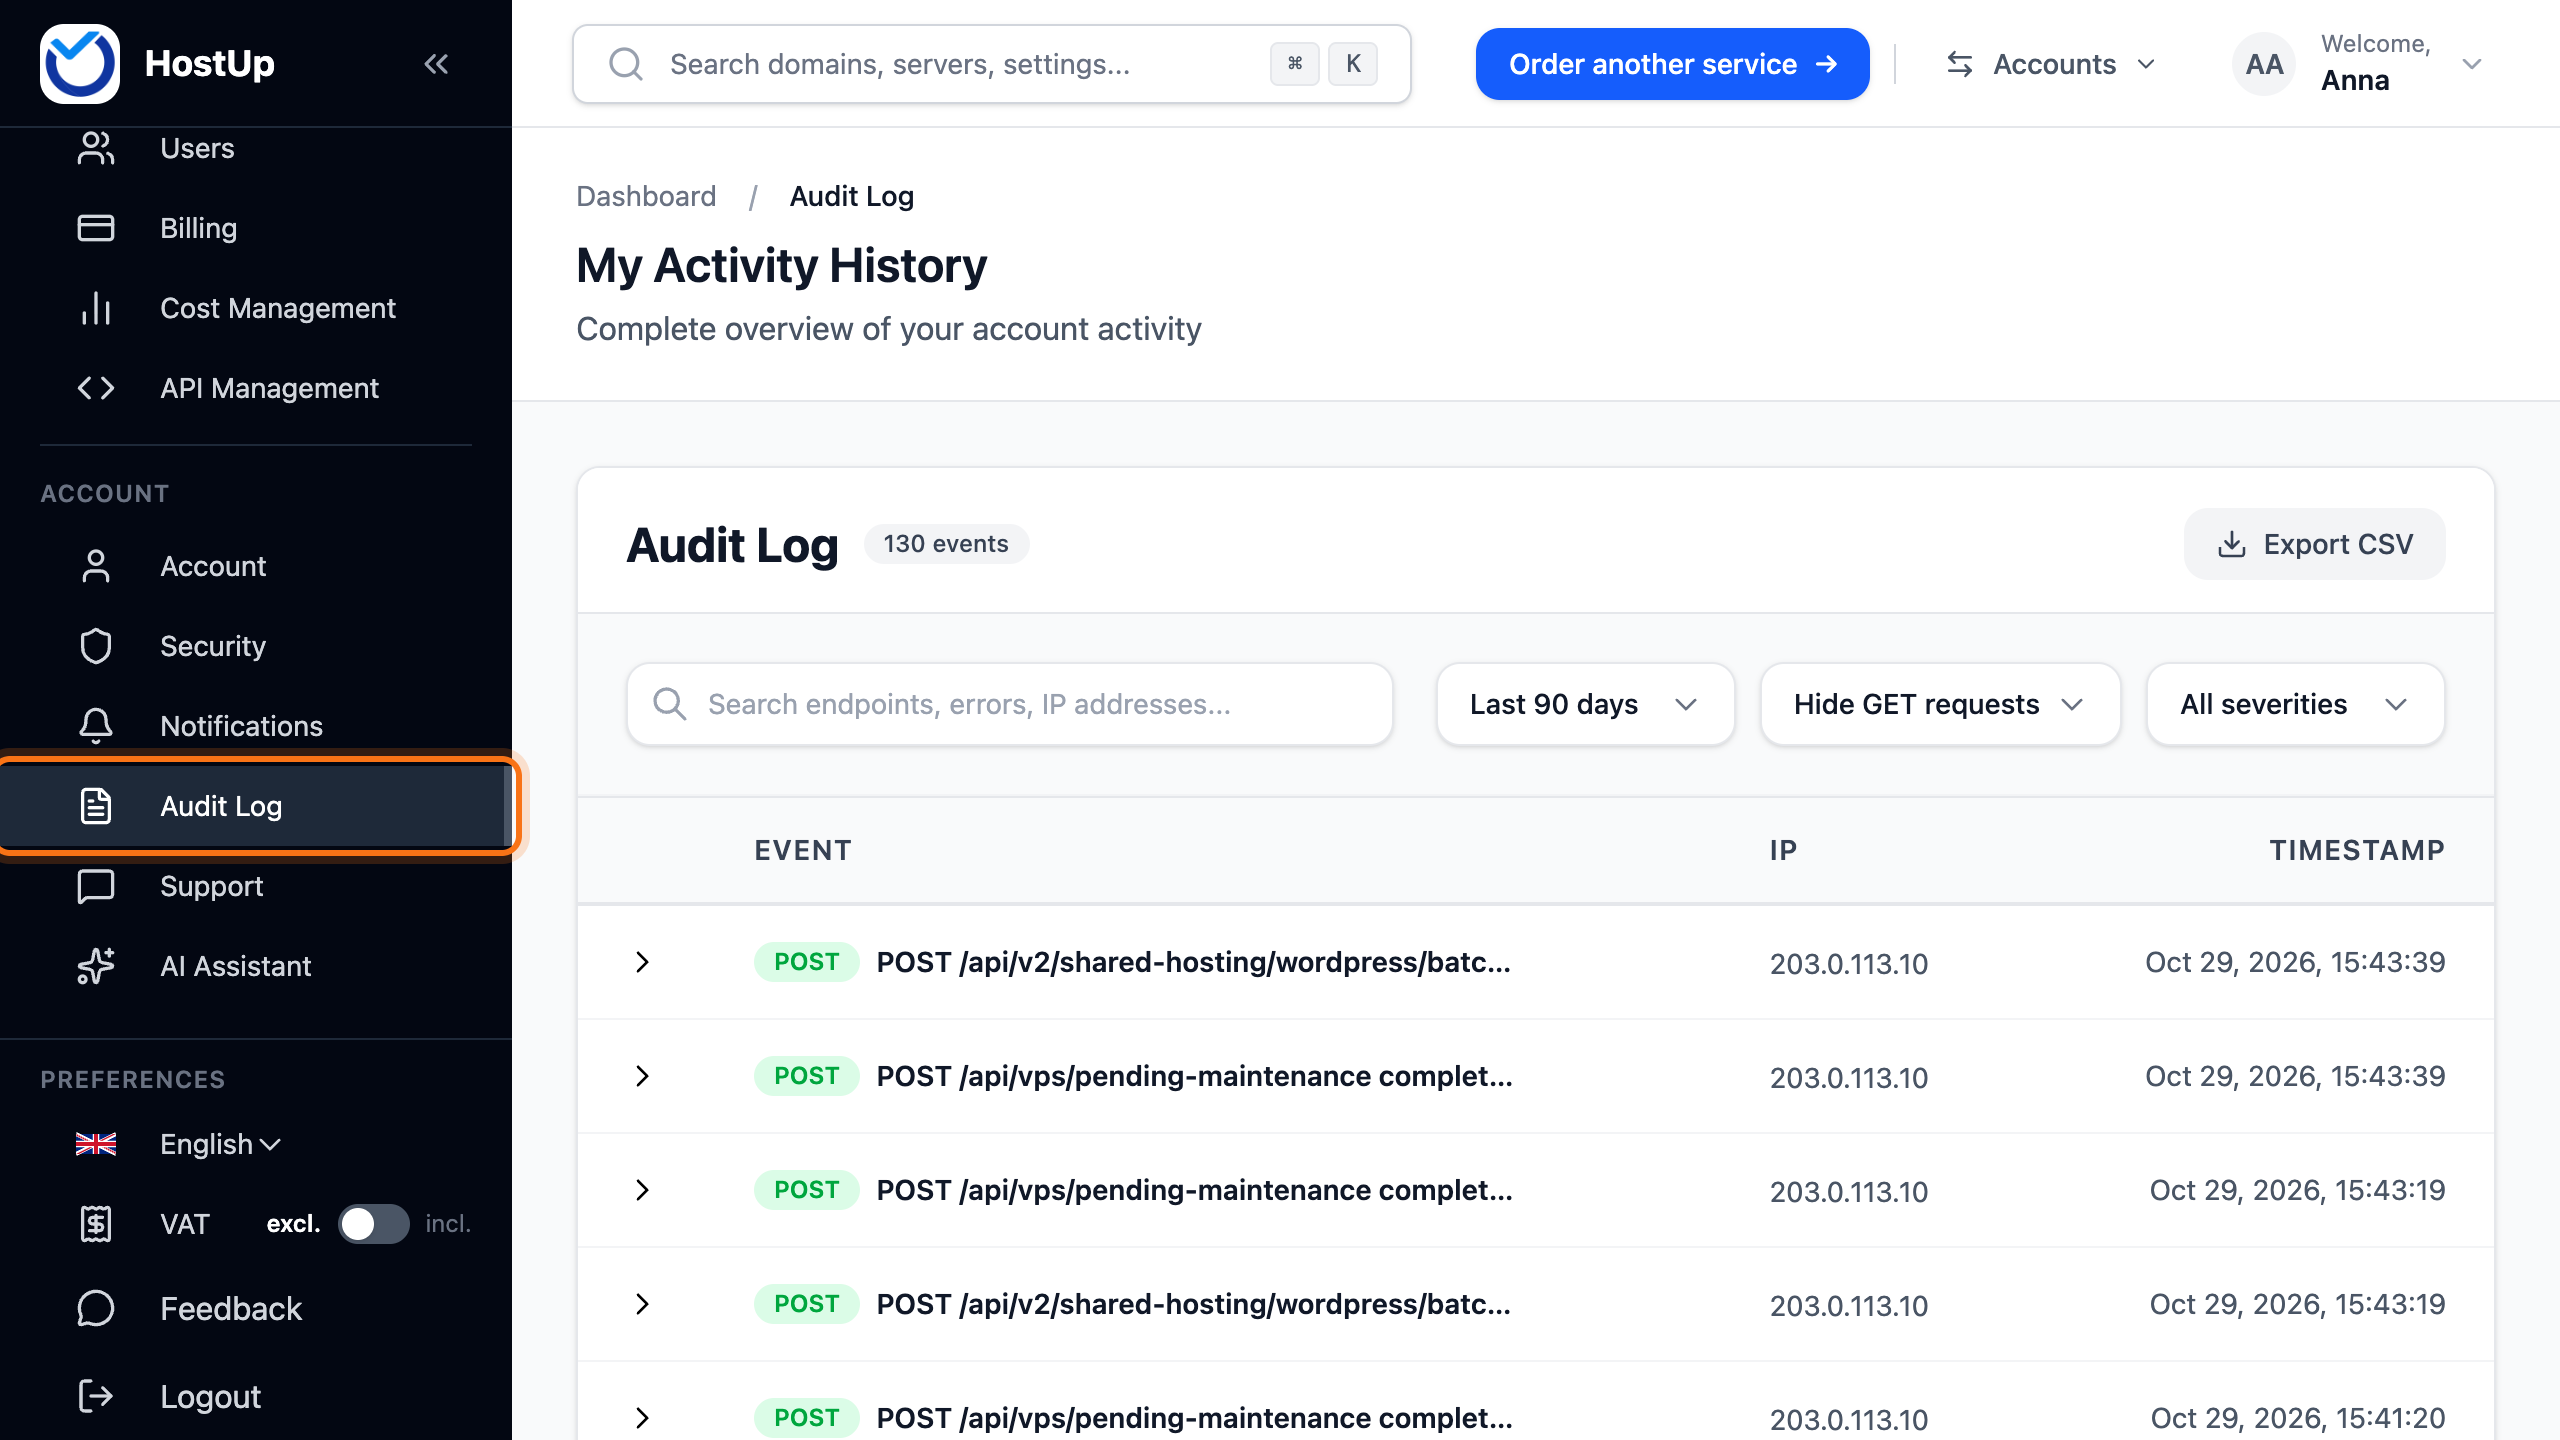Click the Feedback speech bubble icon

point(96,1308)
